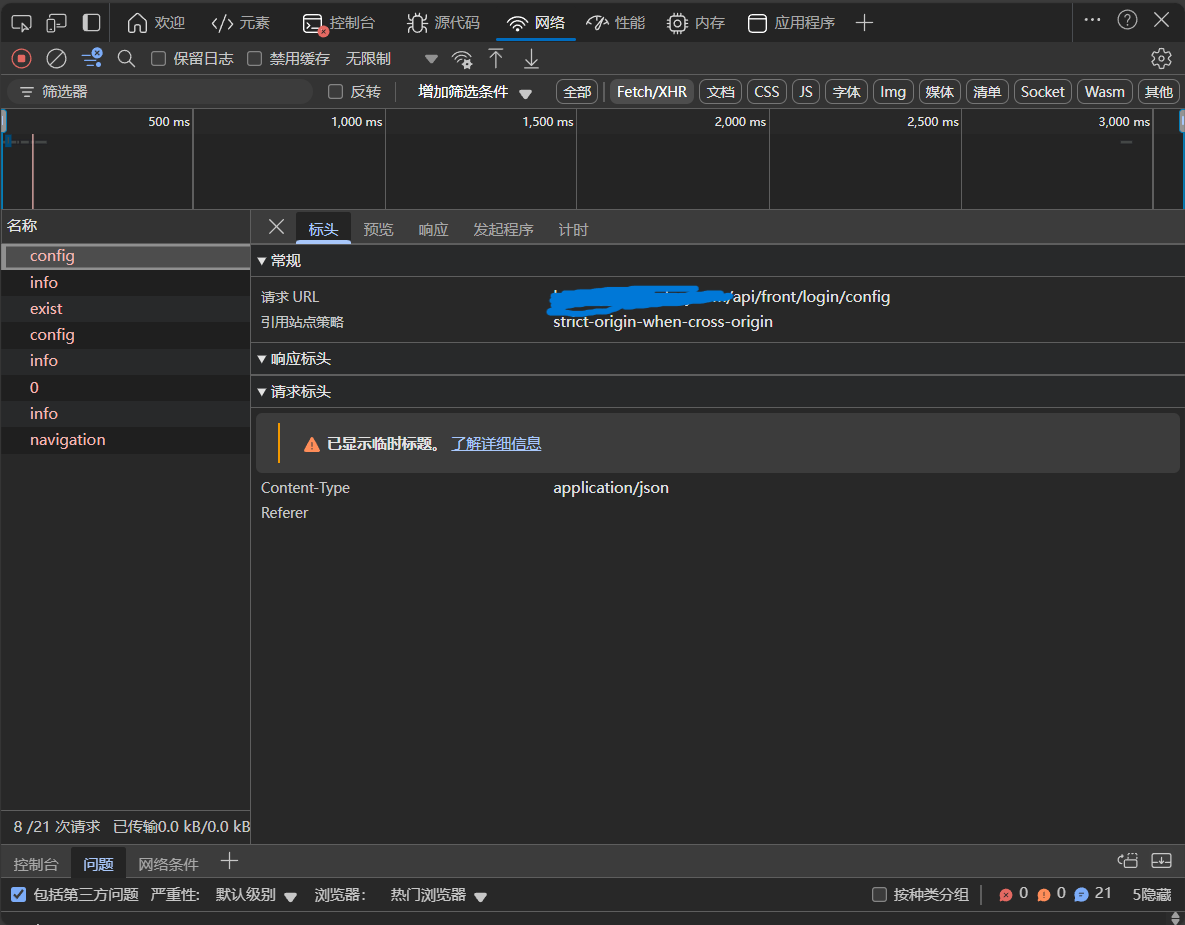Check the 反转 filter checkbox

336,91
